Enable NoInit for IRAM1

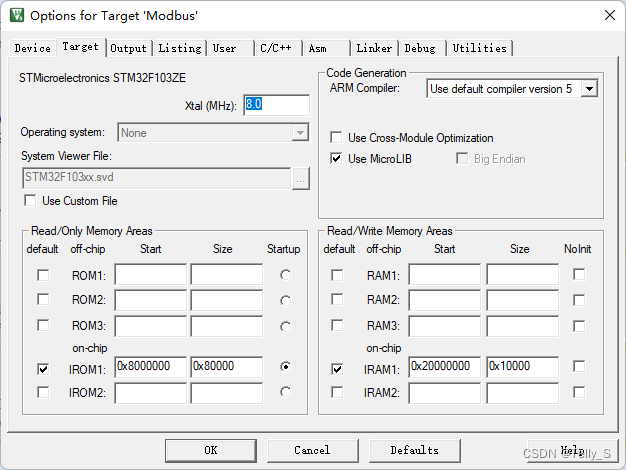click(x=579, y=366)
